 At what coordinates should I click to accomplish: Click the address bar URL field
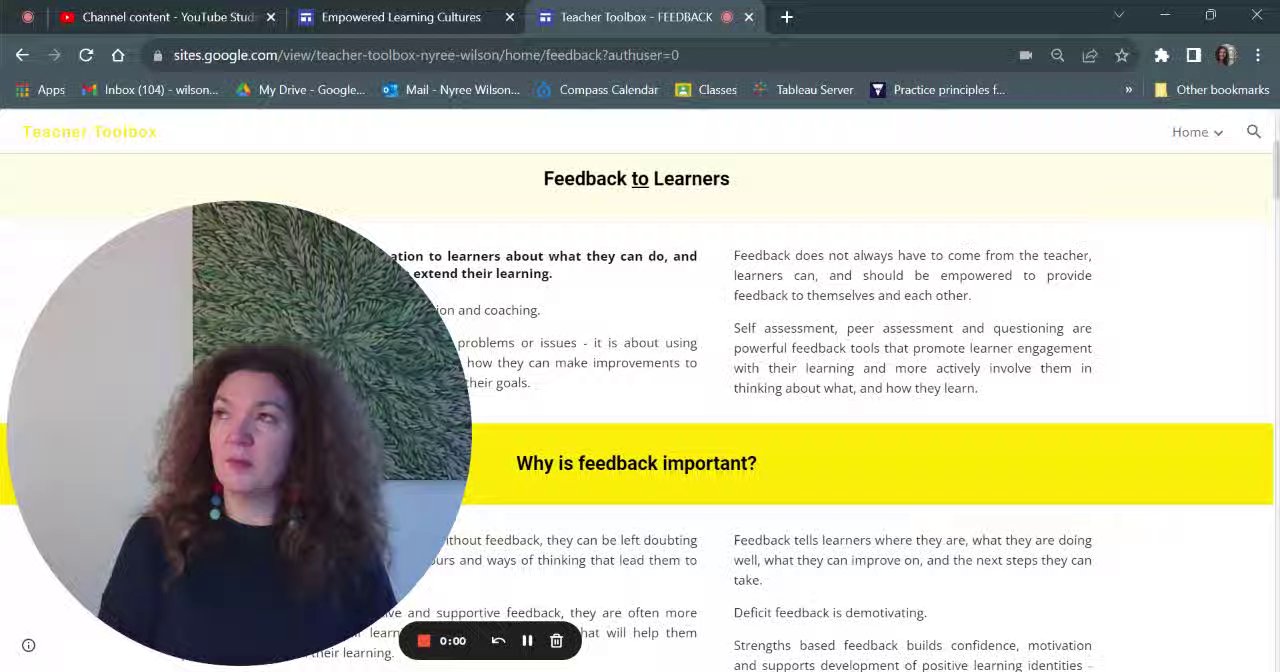(590, 56)
